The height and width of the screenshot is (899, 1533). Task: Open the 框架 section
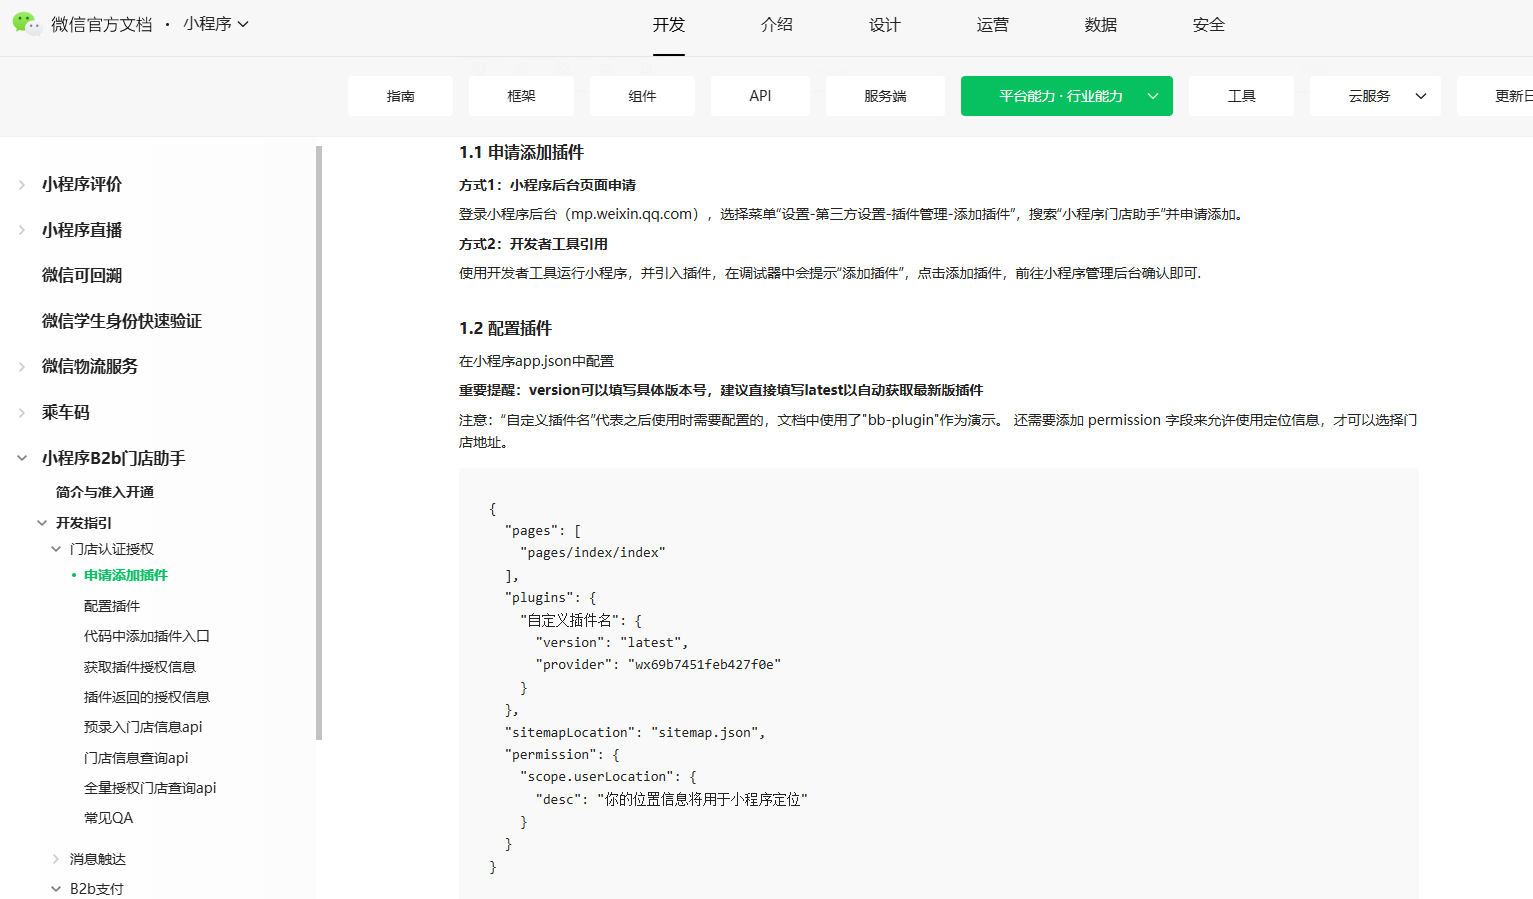(x=521, y=96)
